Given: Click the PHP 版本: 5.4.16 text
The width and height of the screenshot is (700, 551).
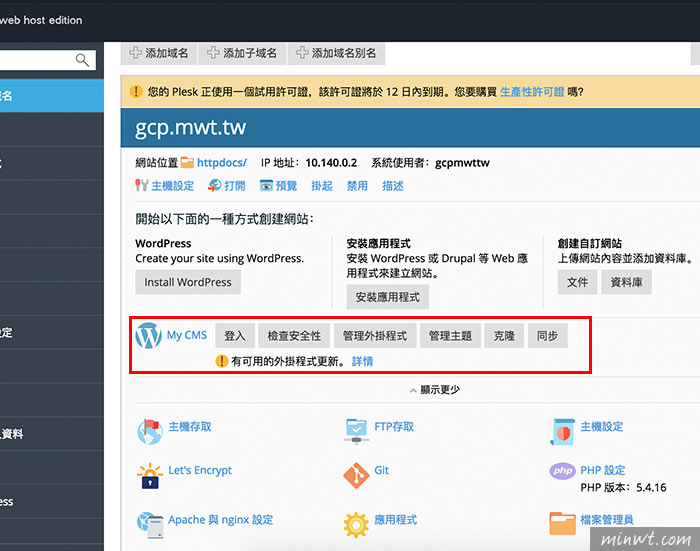Looking at the screenshot, I should [623, 487].
